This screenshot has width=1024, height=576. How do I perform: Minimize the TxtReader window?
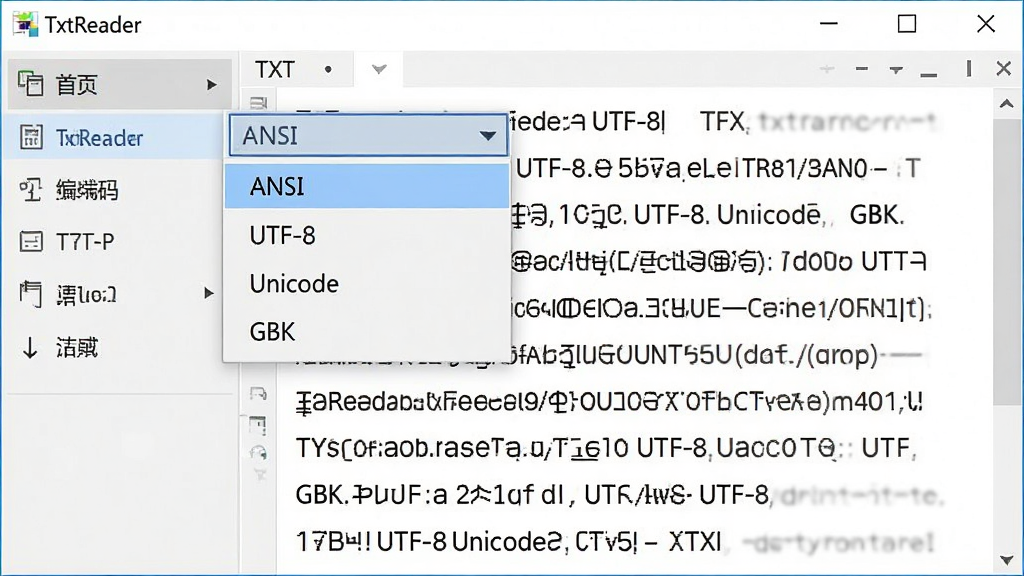click(829, 24)
